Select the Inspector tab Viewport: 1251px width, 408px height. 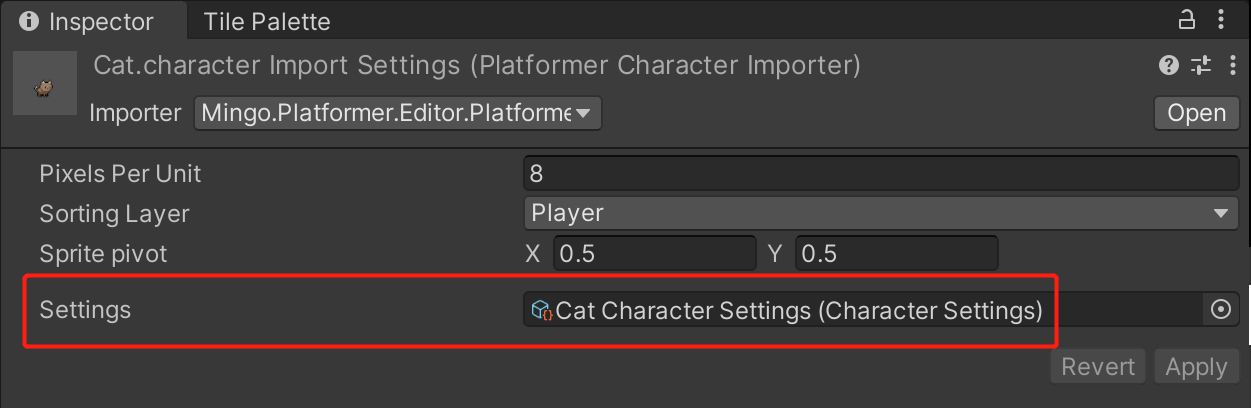93,21
